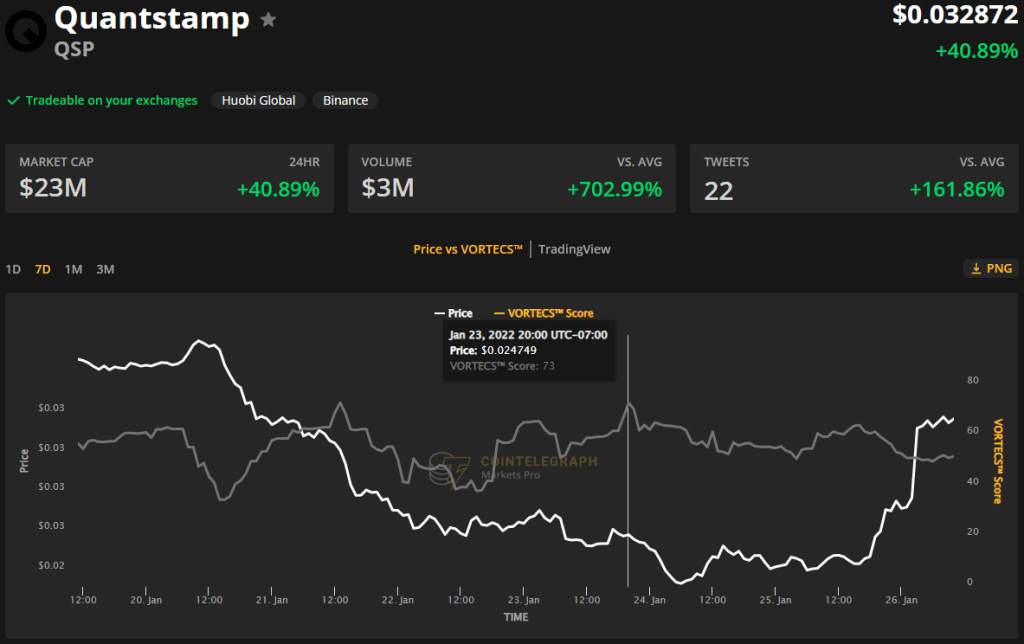The height and width of the screenshot is (644, 1024).
Task: Toggle the Price series in legend
Action: [453, 313]
